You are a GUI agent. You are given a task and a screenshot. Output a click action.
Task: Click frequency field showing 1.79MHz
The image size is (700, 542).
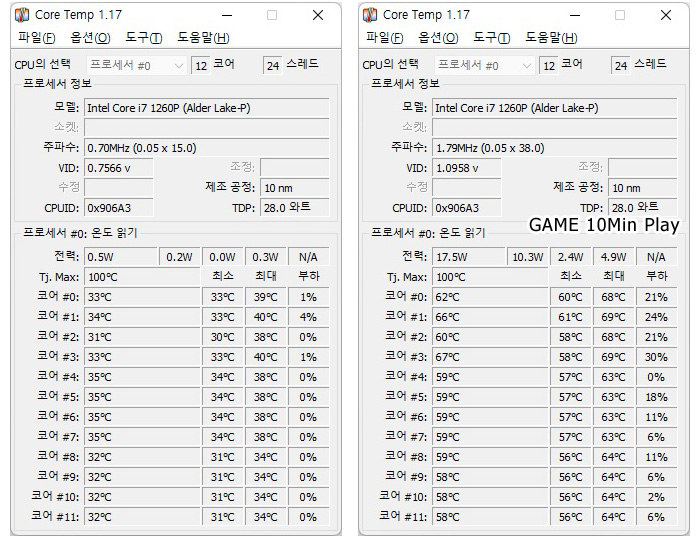554,148
